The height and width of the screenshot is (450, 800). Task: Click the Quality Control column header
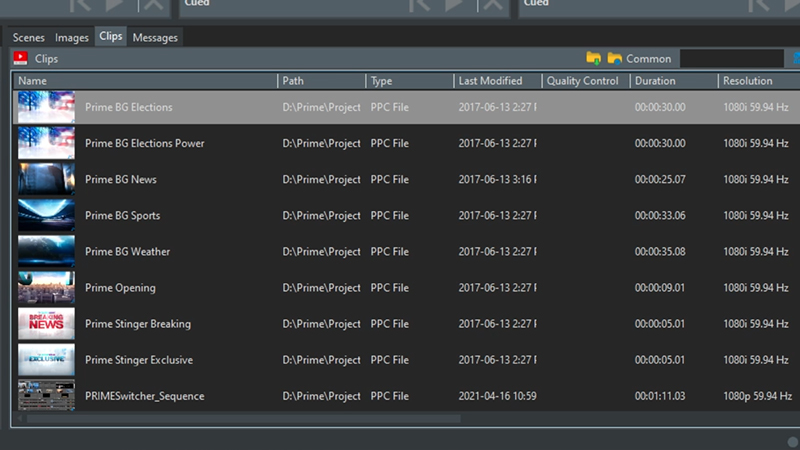point(585,81)
